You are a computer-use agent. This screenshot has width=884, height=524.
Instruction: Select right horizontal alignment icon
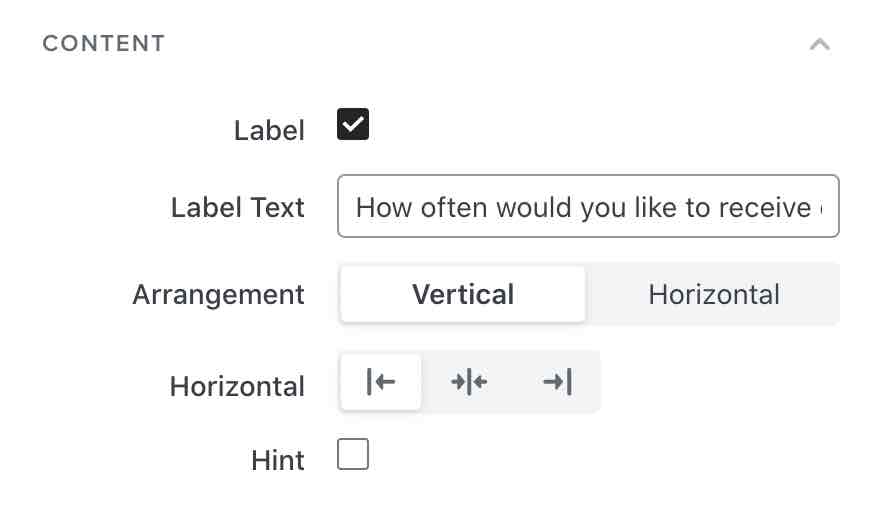[557, 382]
